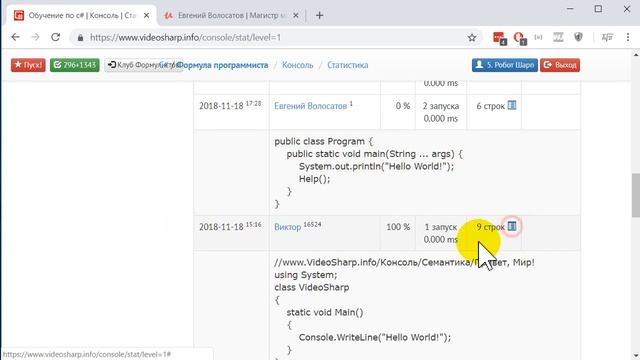Click the System.out.println code line
This screenshot has width=640, height=360.
[376, 166]
